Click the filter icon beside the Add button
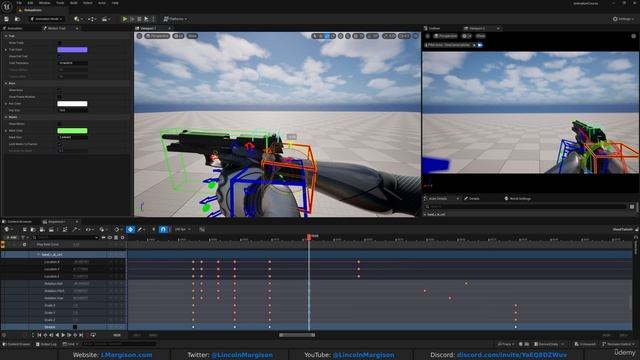Screen dimensions: 640x360 coord(23,237)
